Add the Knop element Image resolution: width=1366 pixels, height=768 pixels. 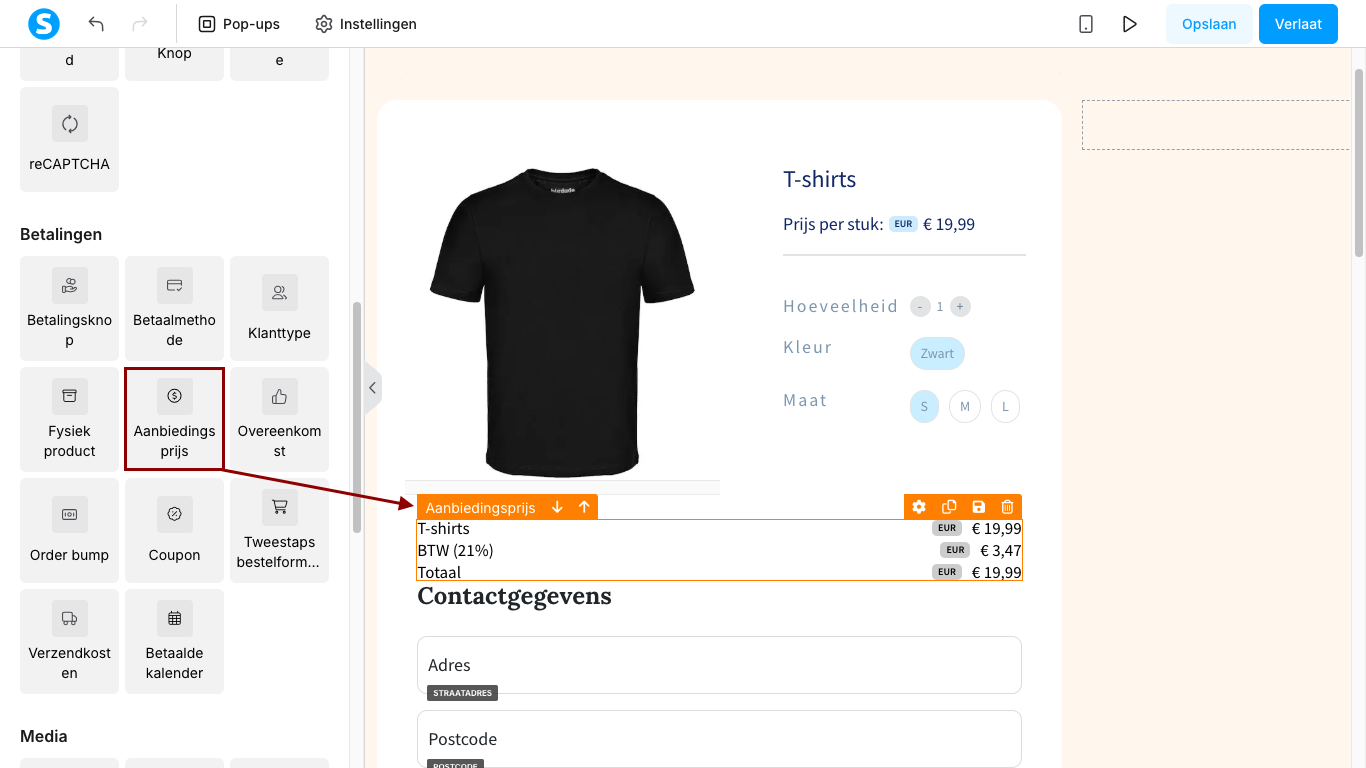[174, 63]
